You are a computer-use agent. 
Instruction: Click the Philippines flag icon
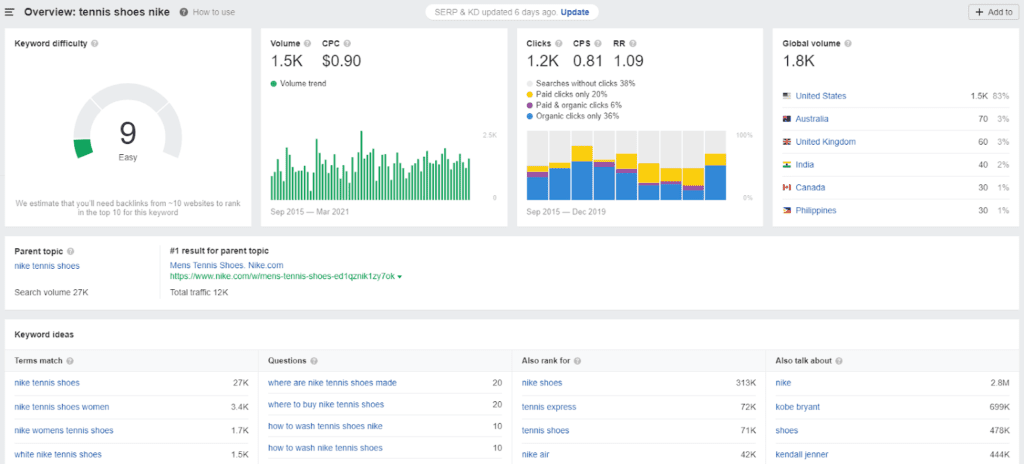[787, 210]
